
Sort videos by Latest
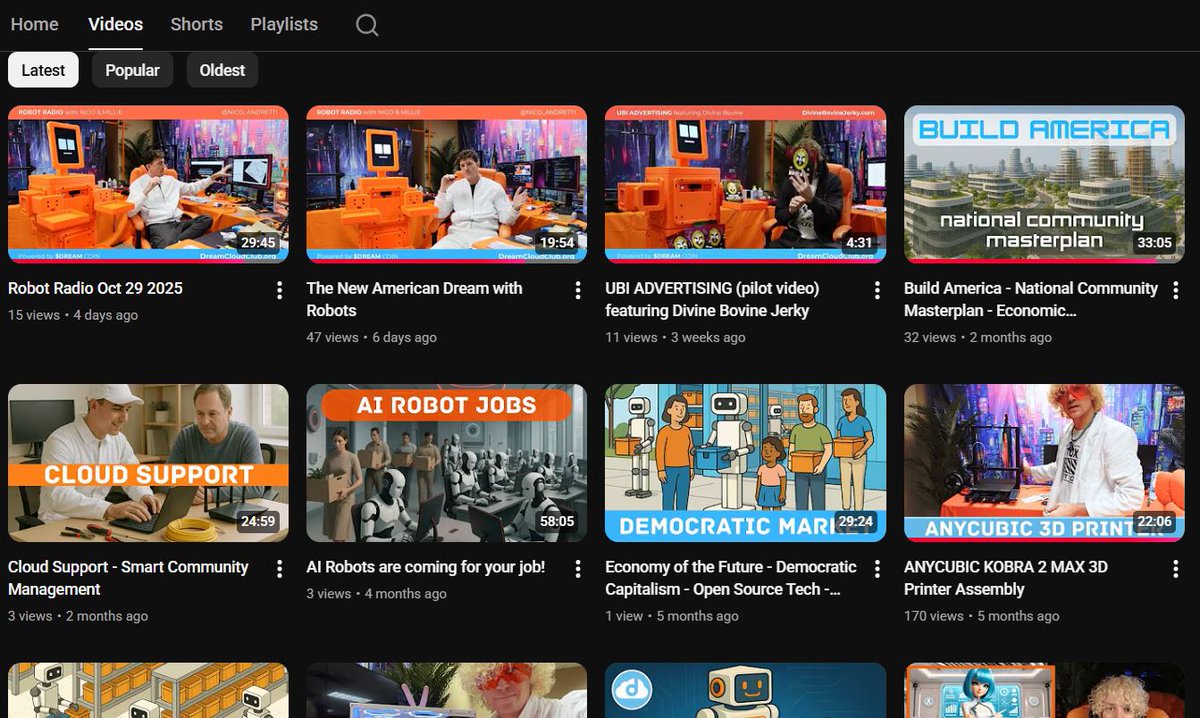43,70
